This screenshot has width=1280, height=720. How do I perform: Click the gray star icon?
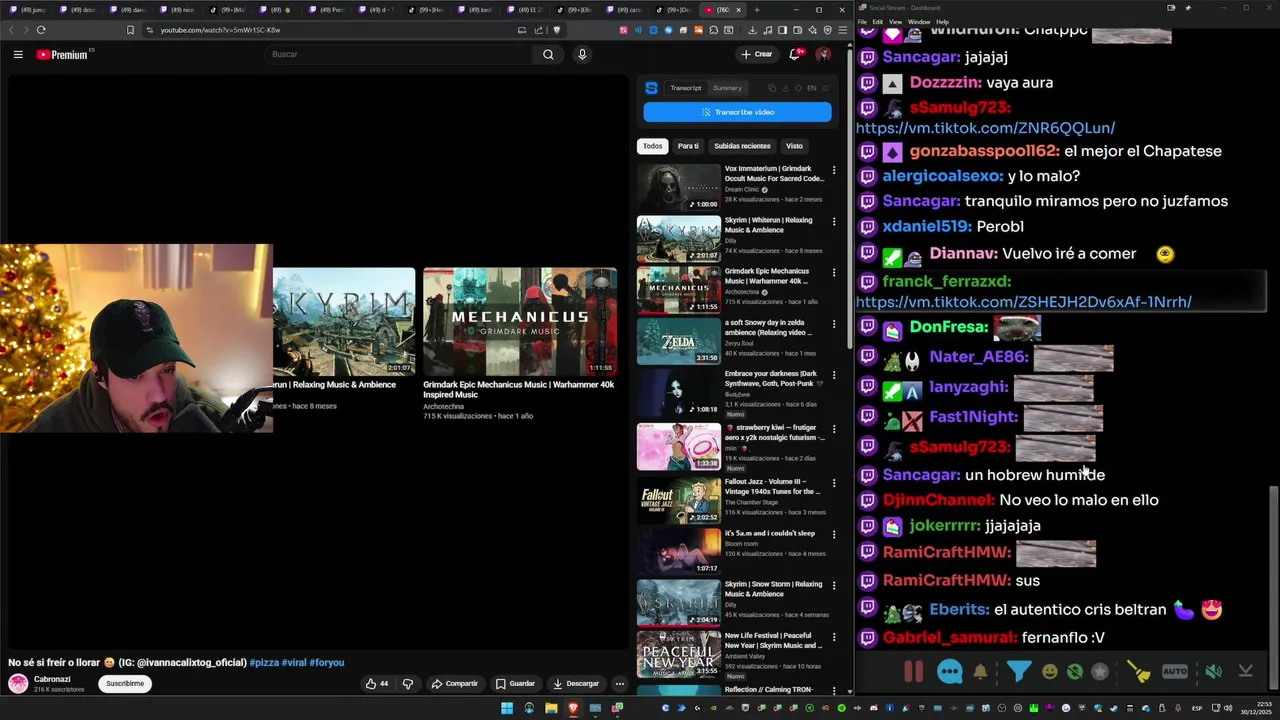1100,672
